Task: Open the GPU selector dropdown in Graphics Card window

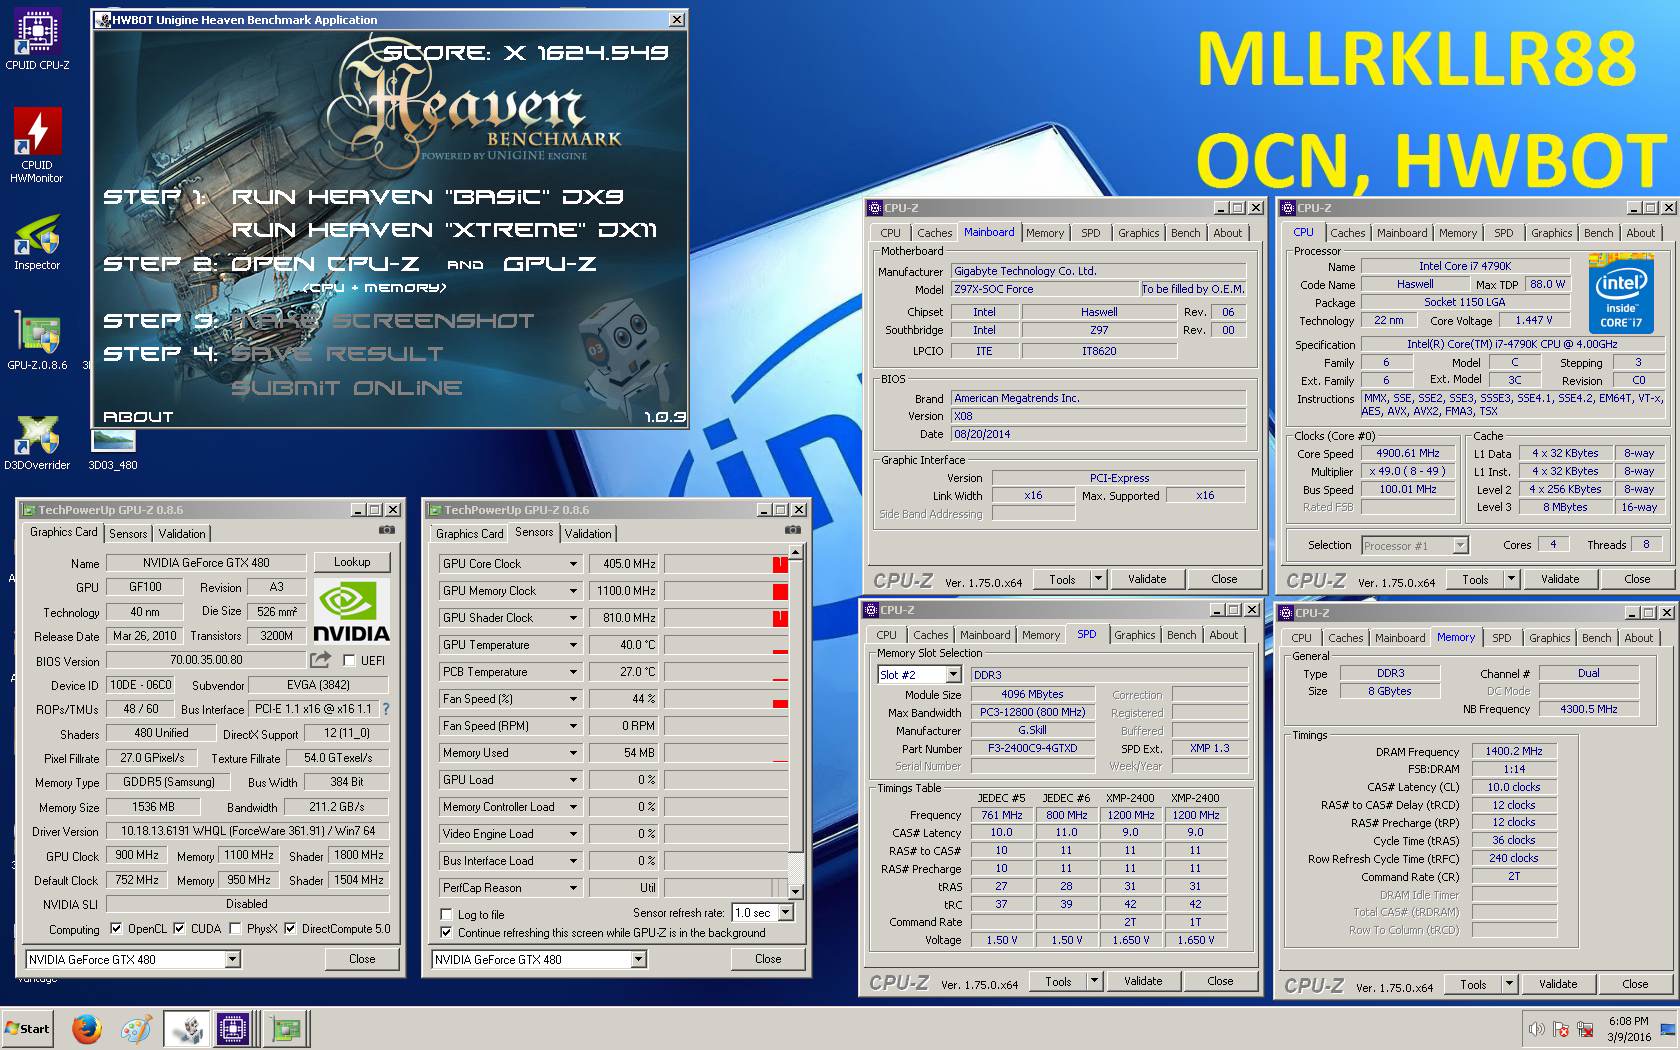Action: (x=232, y=959)
